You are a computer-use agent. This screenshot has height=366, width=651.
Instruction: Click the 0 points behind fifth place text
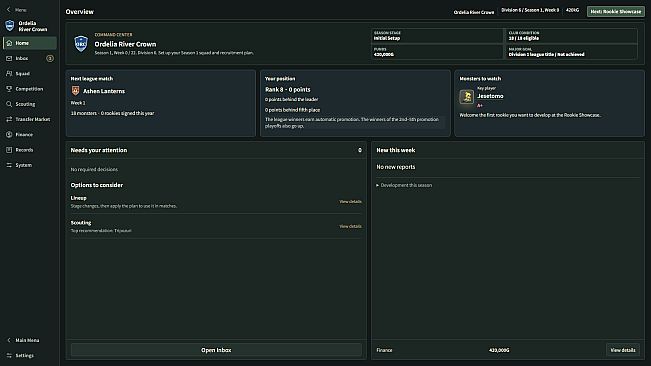(292, 110)
